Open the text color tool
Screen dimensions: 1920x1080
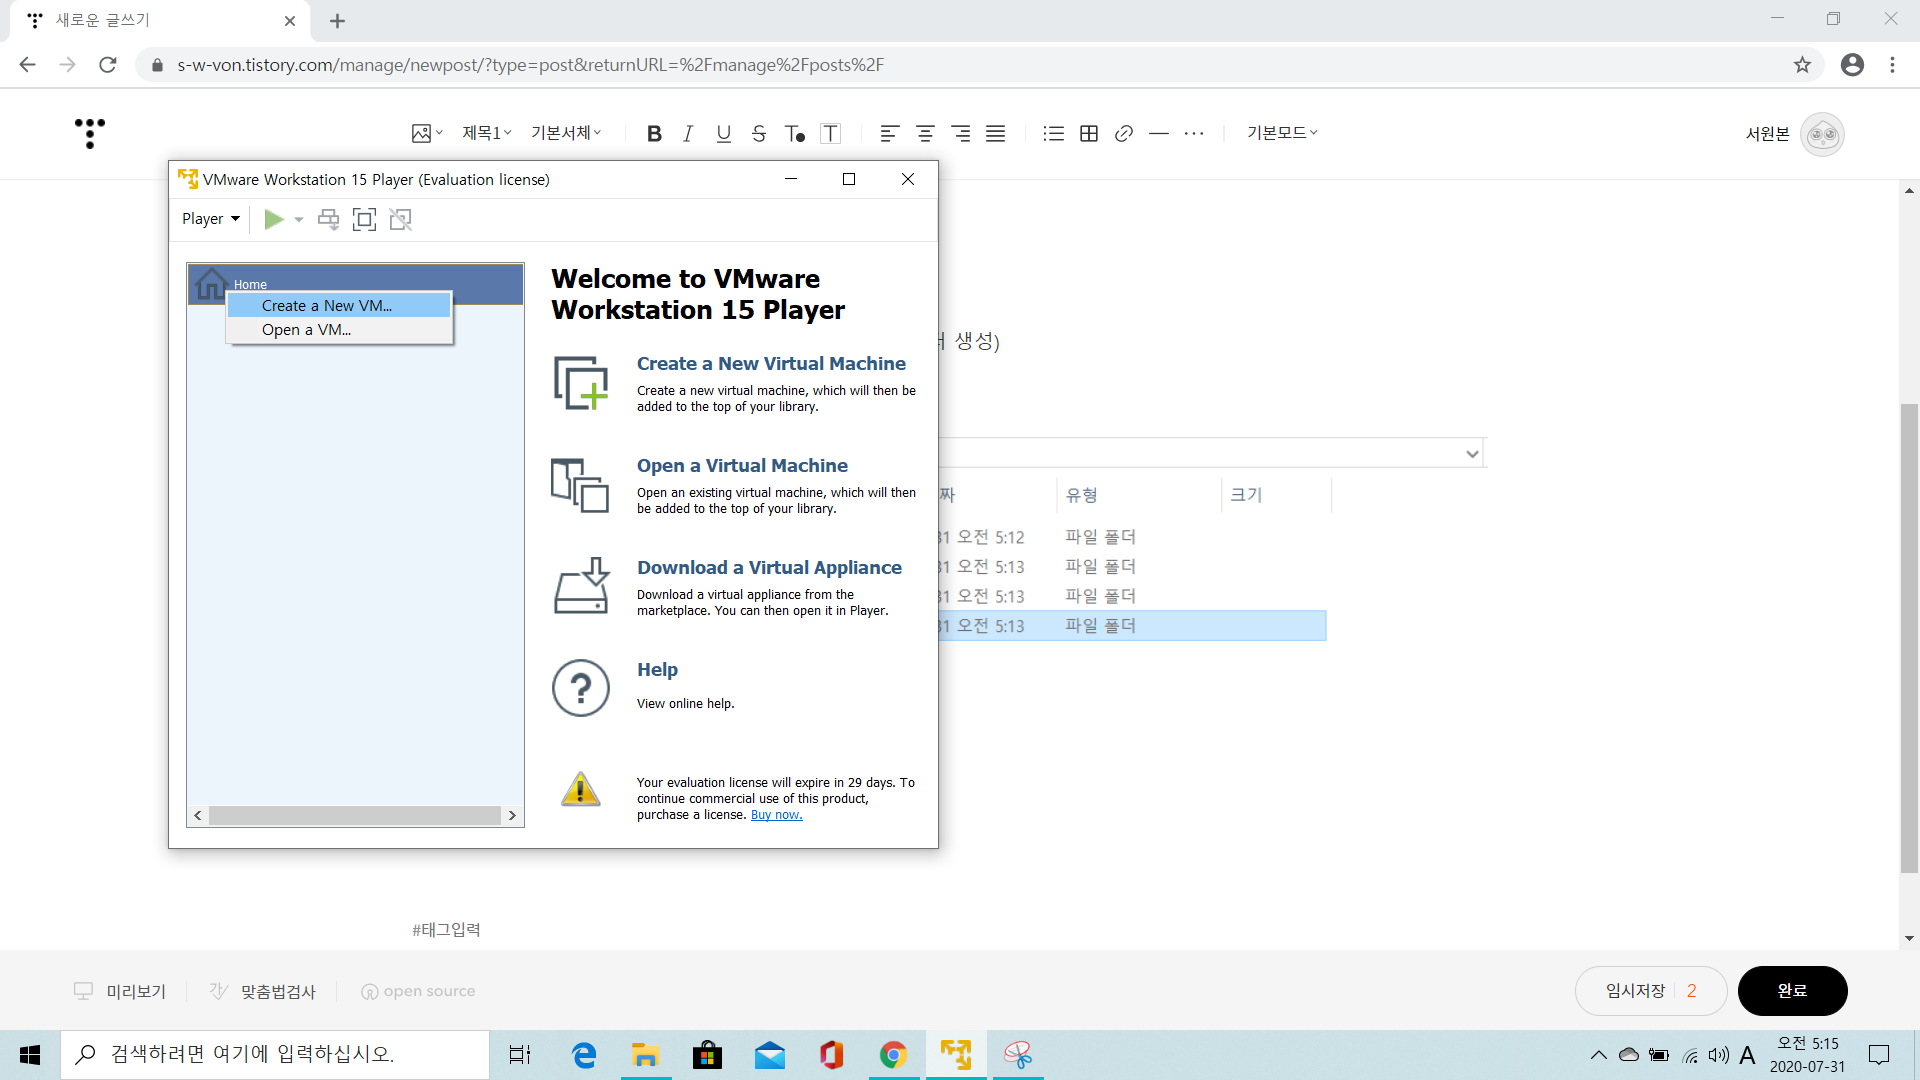(x=795, y=134)
